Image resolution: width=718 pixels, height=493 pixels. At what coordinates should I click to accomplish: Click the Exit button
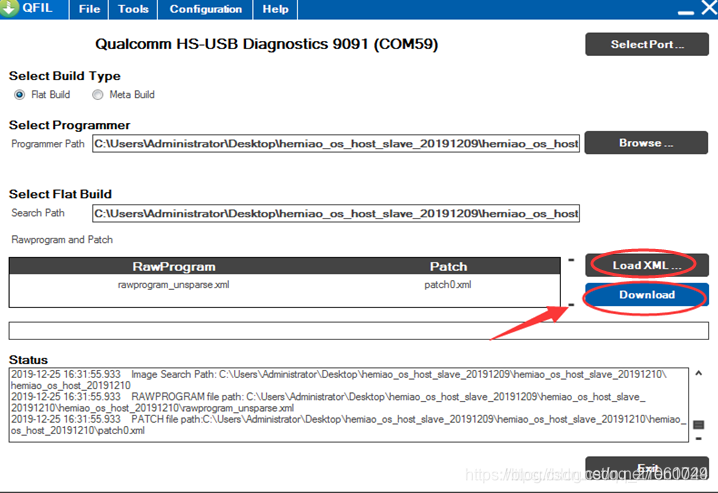(647, 468)
